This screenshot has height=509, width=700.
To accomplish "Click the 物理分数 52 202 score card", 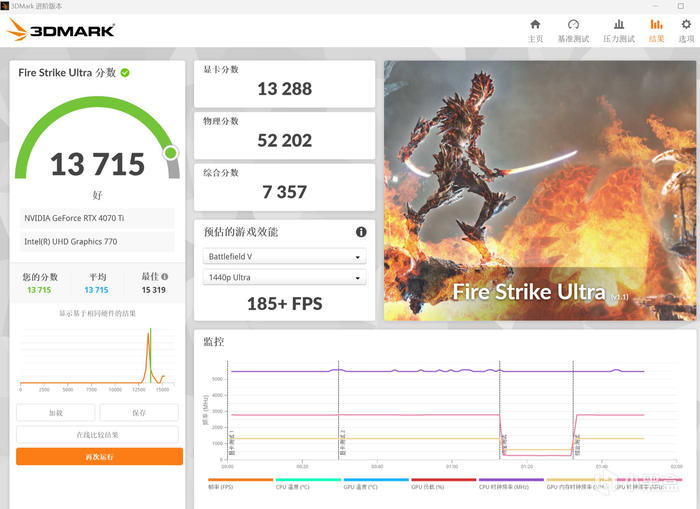I will pyautogui.click(x=284, y=136).
